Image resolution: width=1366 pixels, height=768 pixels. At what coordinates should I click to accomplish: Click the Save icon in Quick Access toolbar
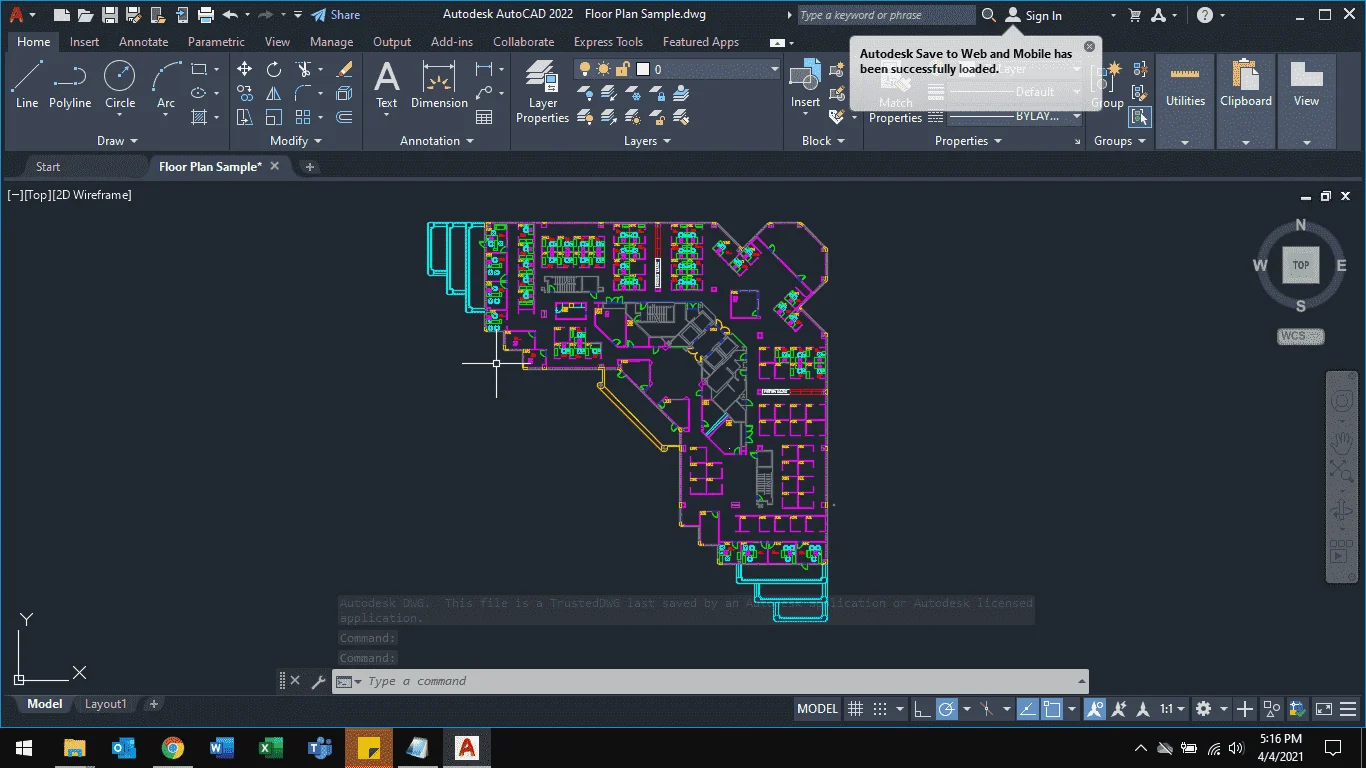tap(110, 15)
